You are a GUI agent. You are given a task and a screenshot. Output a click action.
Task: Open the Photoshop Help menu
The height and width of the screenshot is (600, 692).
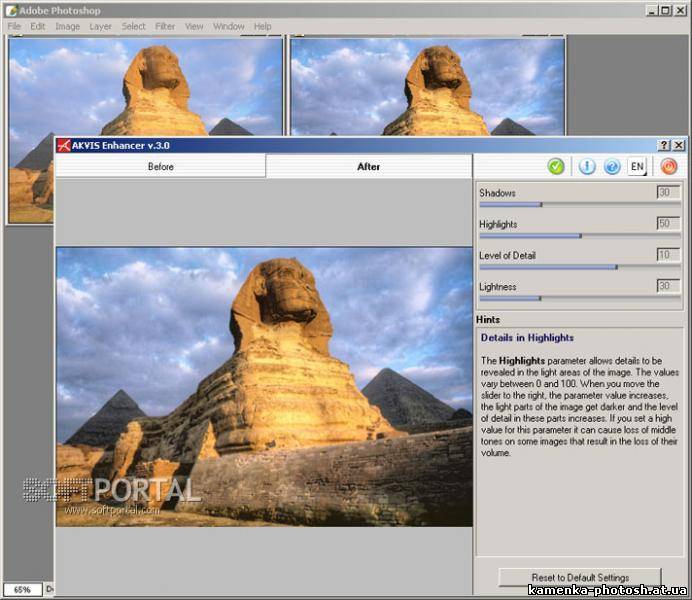pos(263,26)
